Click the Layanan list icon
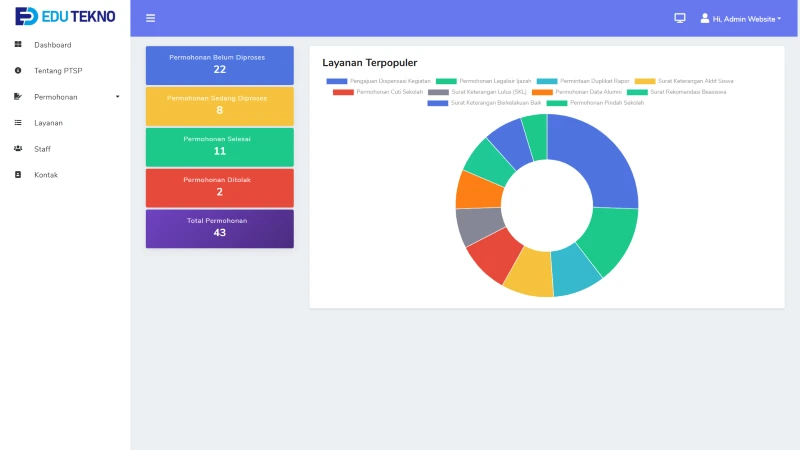800x450 pixels. [x=18, y=123]
